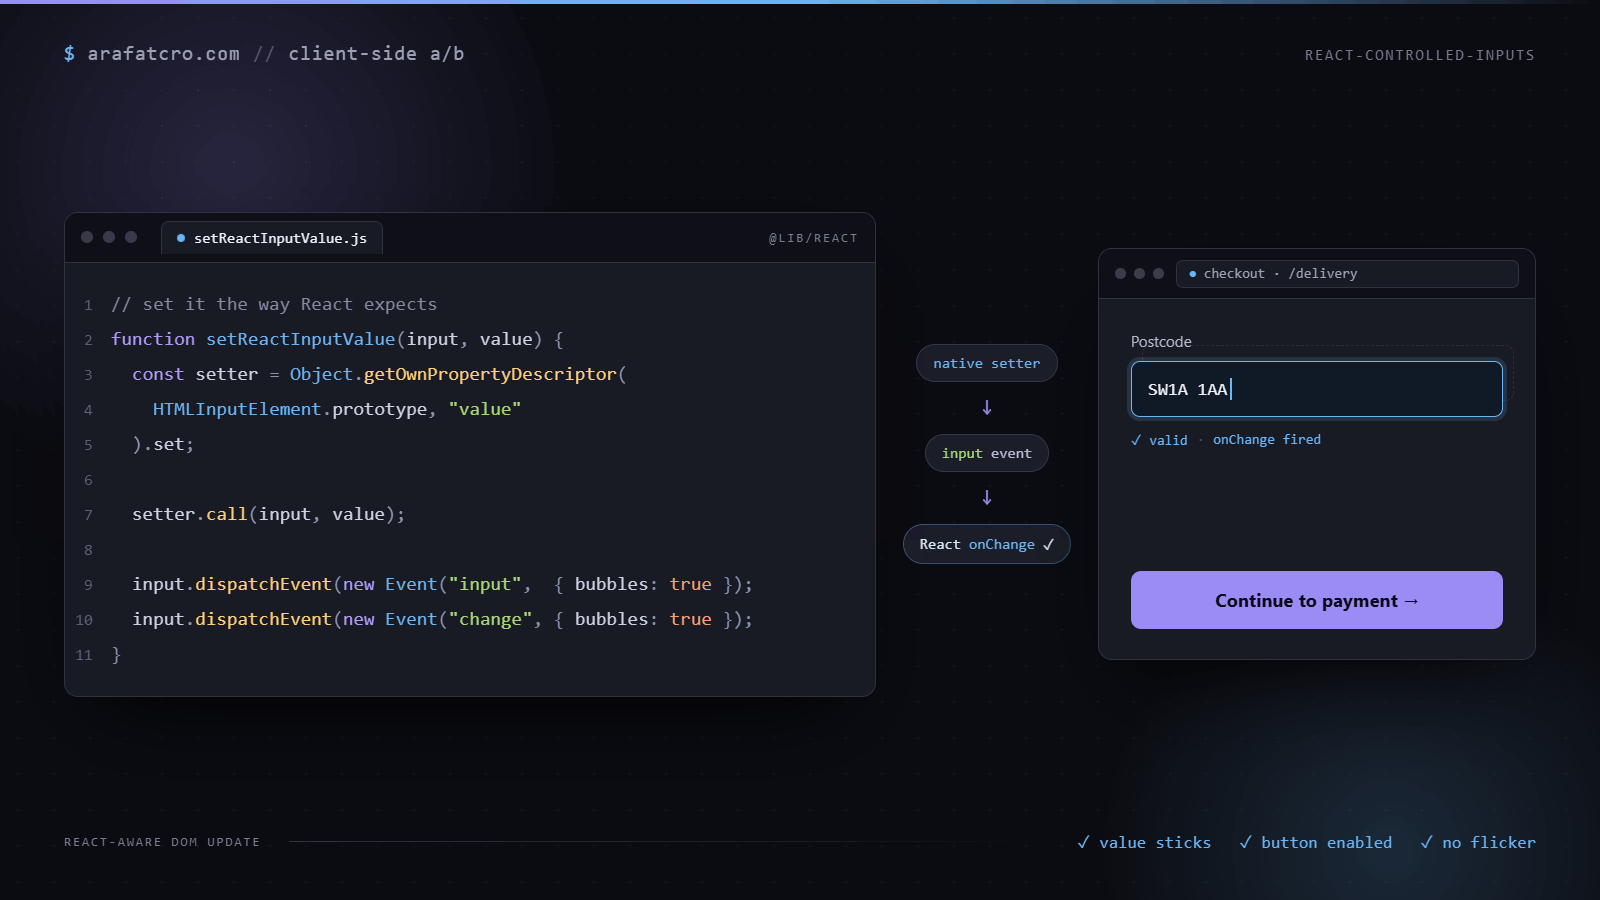Click the dispatchEvent "input" code line

442,584
